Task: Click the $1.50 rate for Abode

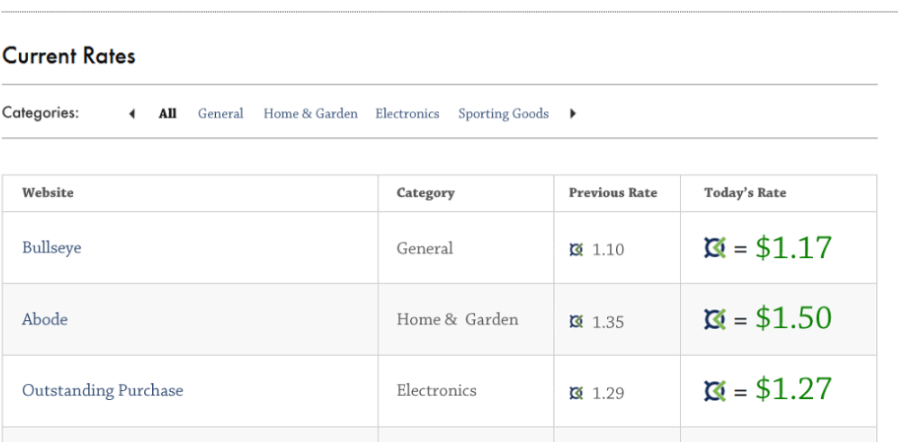Action: click(793, 319)
